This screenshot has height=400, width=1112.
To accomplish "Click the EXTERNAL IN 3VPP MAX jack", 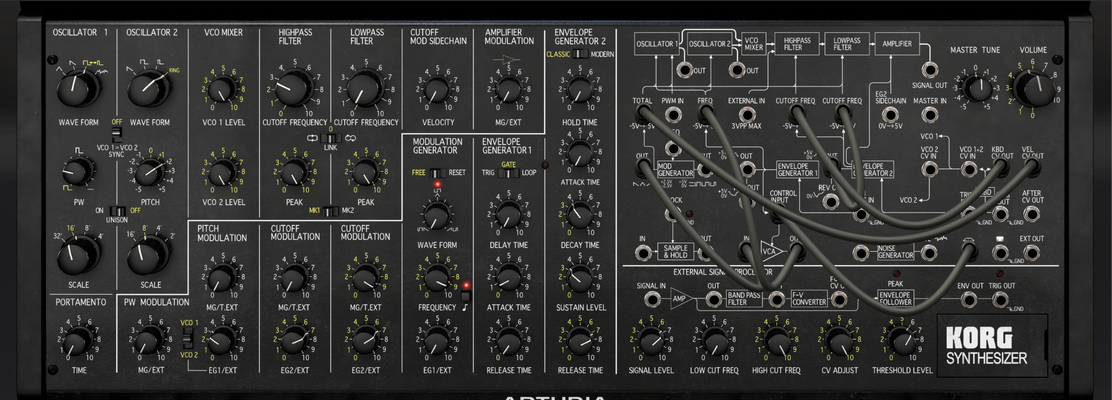I will [x=746, y=114].
